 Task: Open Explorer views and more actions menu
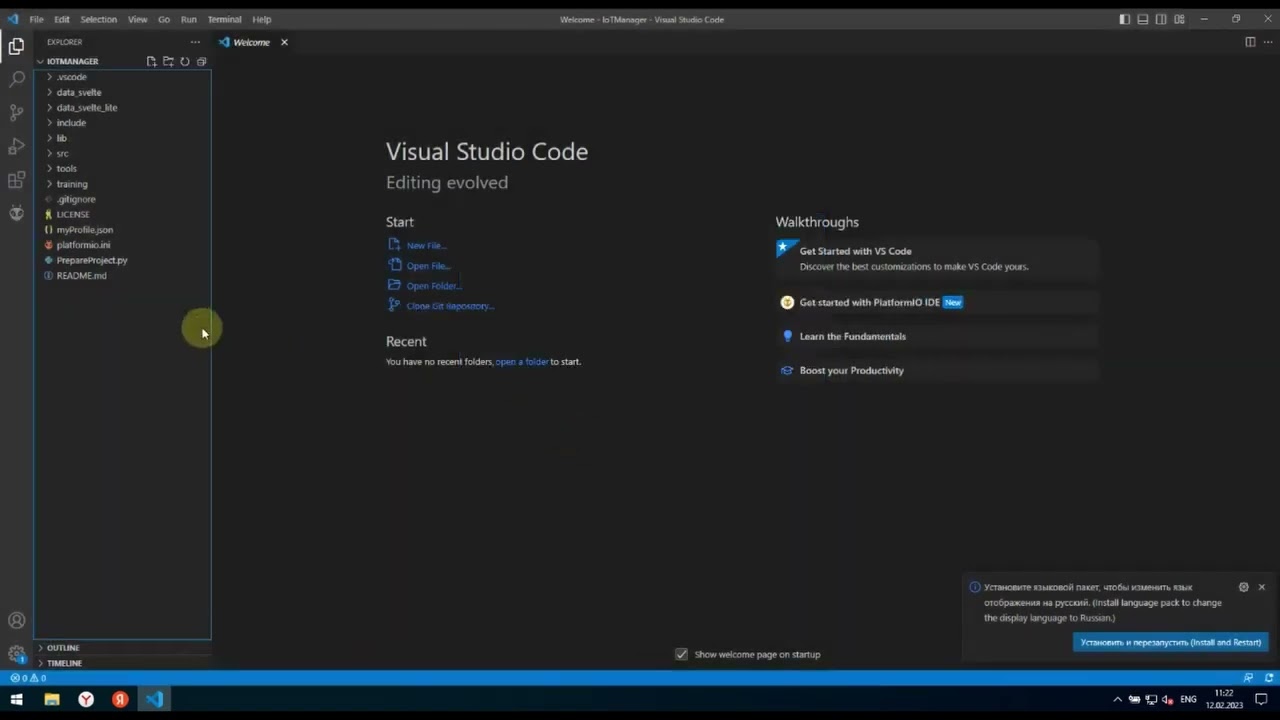click(x=195, y=42)
